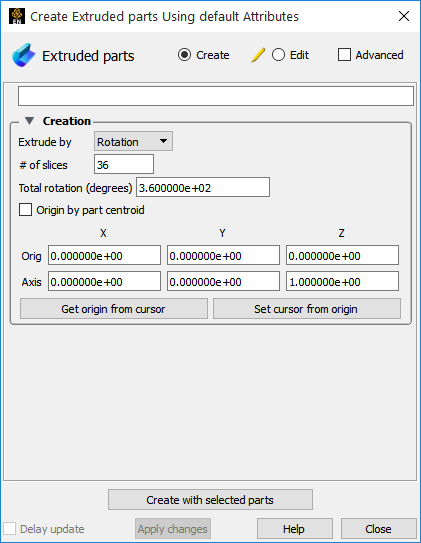Screen dimensions: 421x543
Task: Click the Orig row label
Action: (x=31, y=256)
